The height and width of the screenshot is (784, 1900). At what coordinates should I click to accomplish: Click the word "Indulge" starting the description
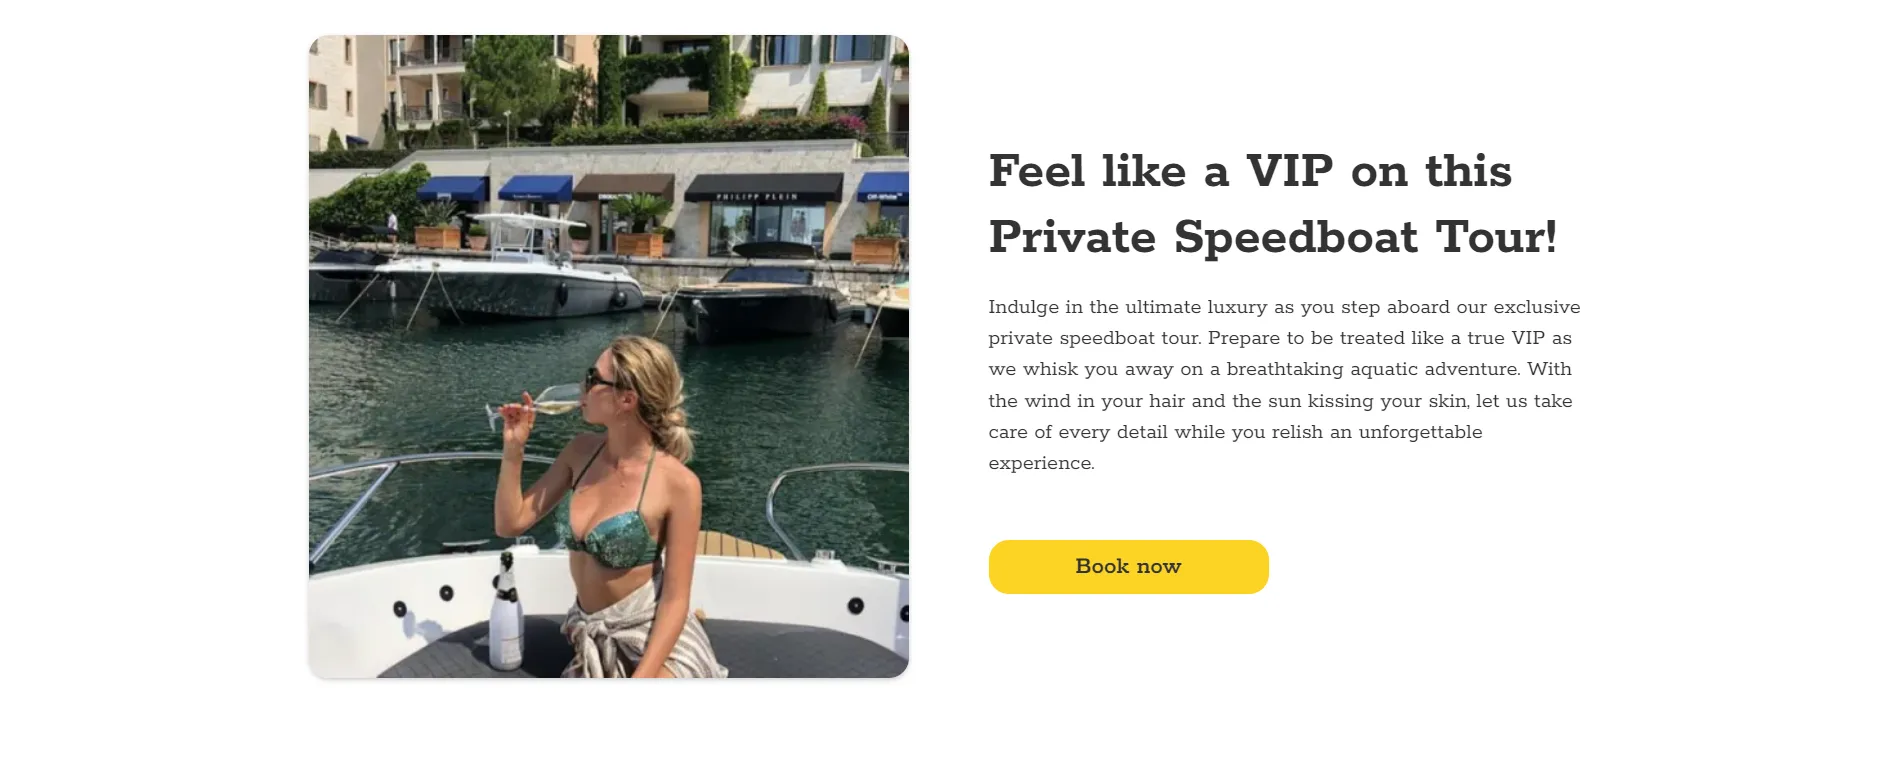tap(1023, 308)
